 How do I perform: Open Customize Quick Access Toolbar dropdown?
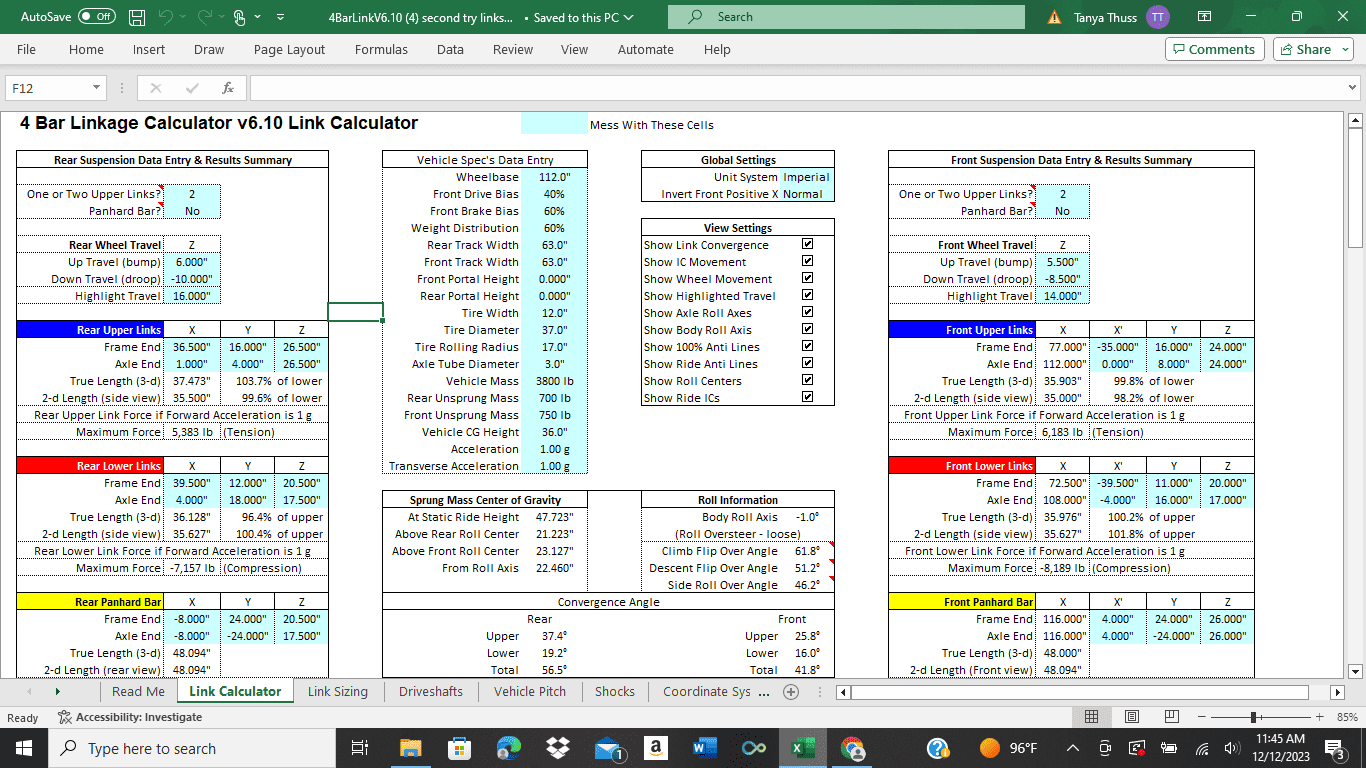[x=279, y=17]
